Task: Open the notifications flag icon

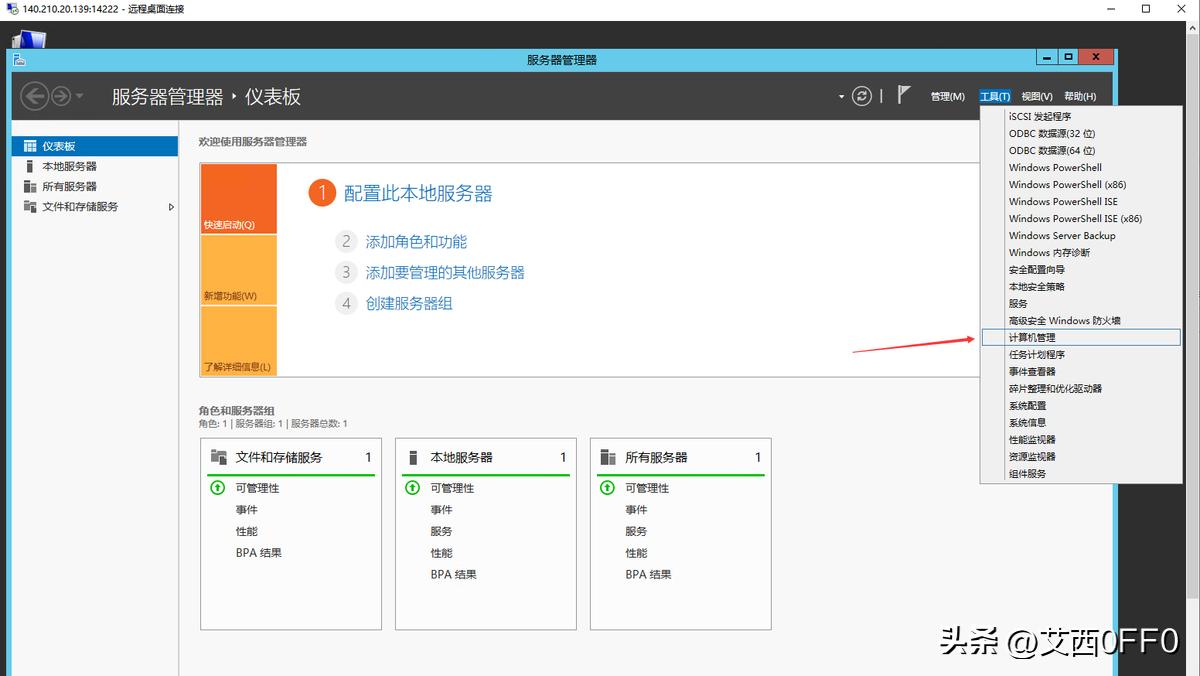Action: pyautogui.click(x=903, y=95)
